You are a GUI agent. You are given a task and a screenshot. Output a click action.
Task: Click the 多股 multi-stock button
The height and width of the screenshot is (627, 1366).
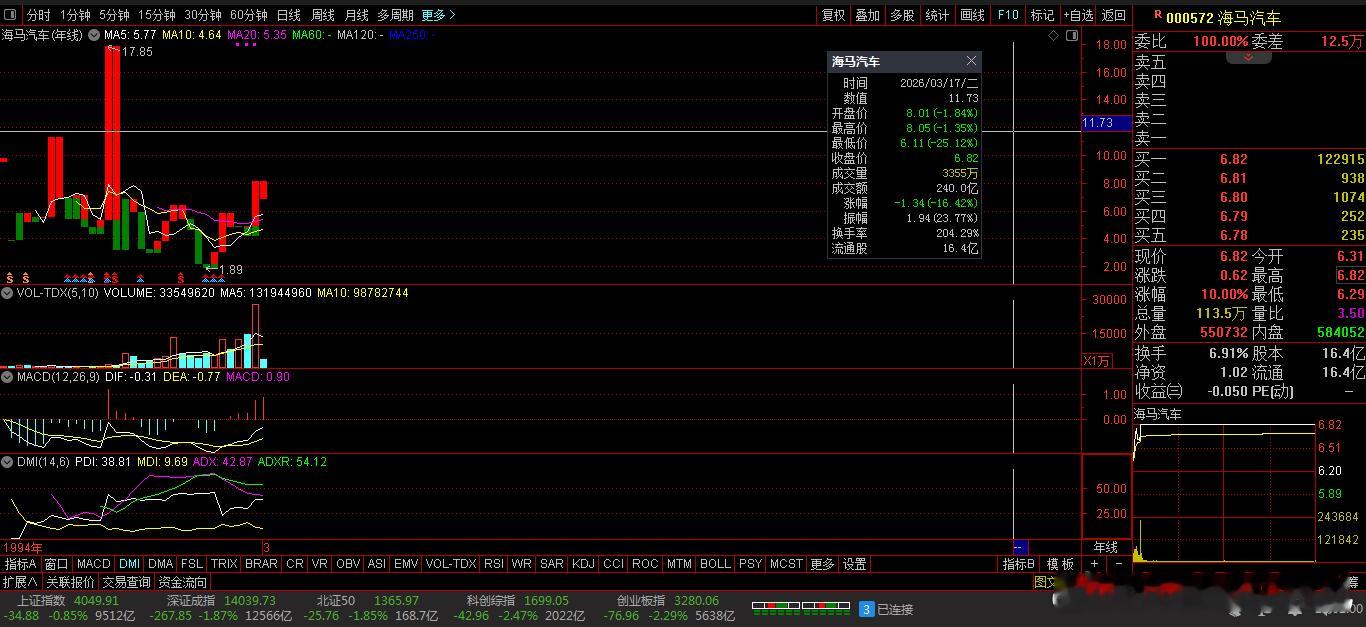[902, 15]
